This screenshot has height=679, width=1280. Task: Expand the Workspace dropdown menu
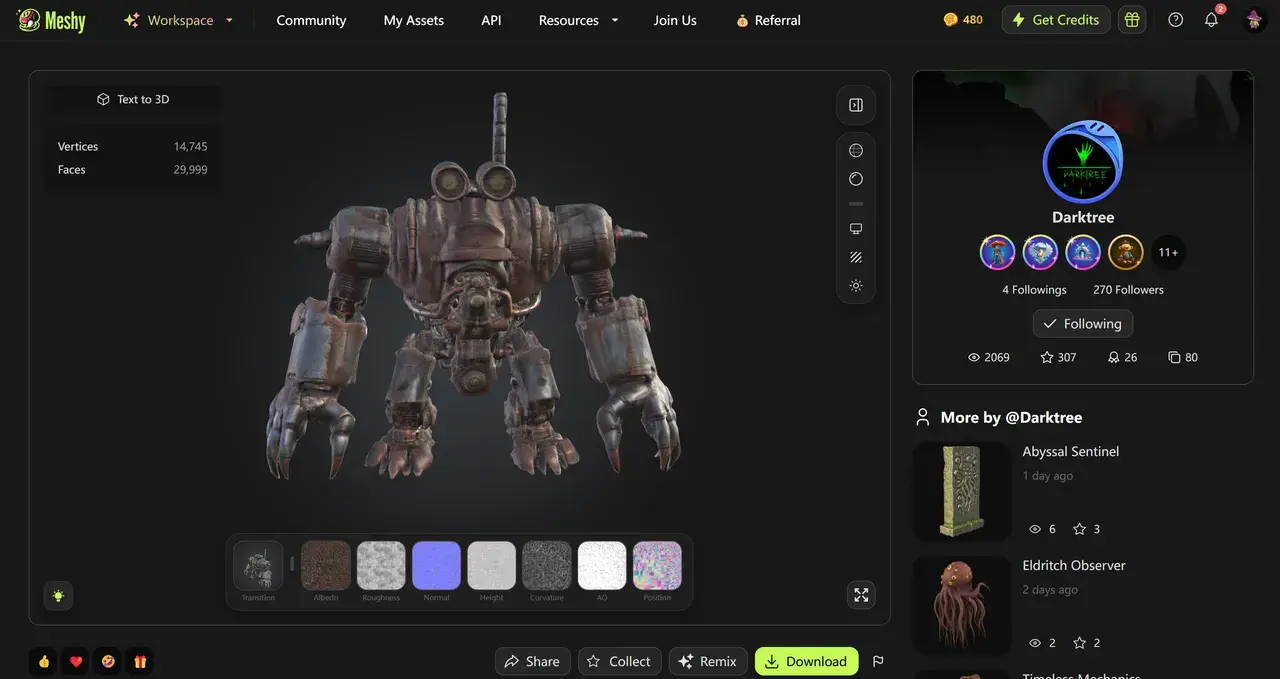[x=179, y=20]
